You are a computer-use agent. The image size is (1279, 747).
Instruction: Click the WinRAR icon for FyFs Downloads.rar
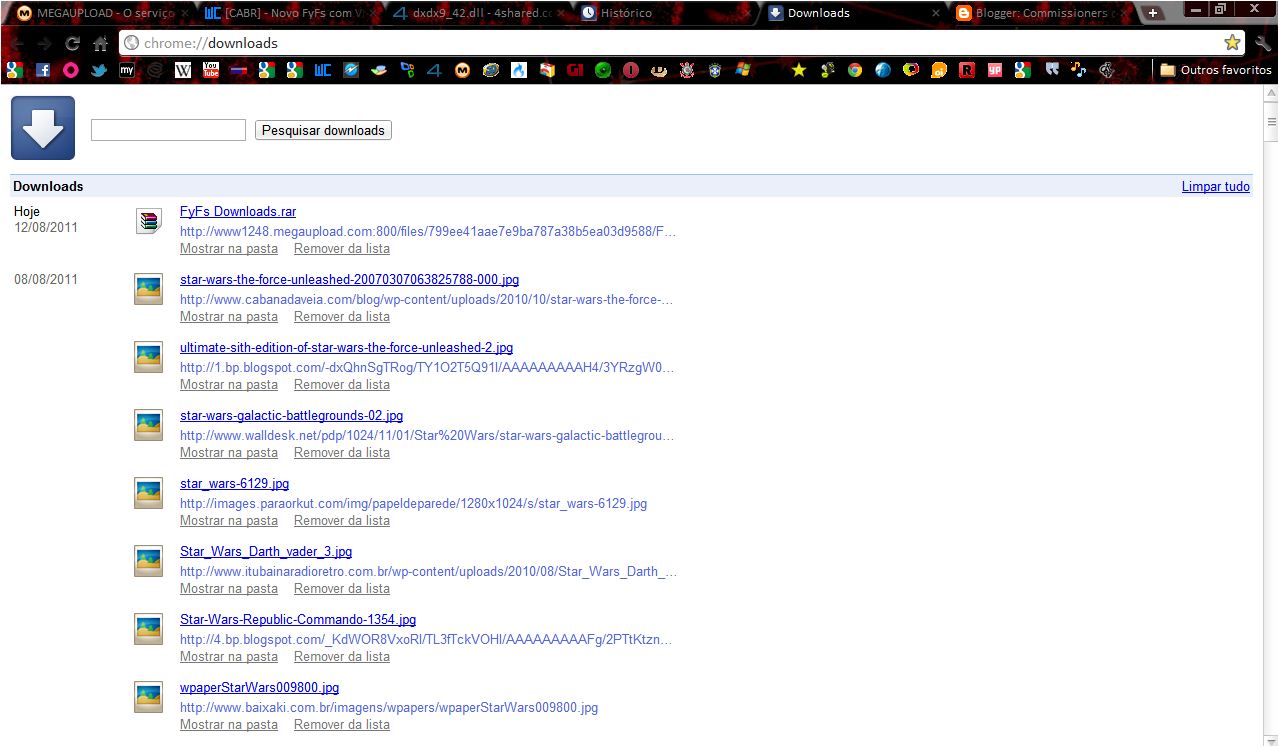point(148,221)
